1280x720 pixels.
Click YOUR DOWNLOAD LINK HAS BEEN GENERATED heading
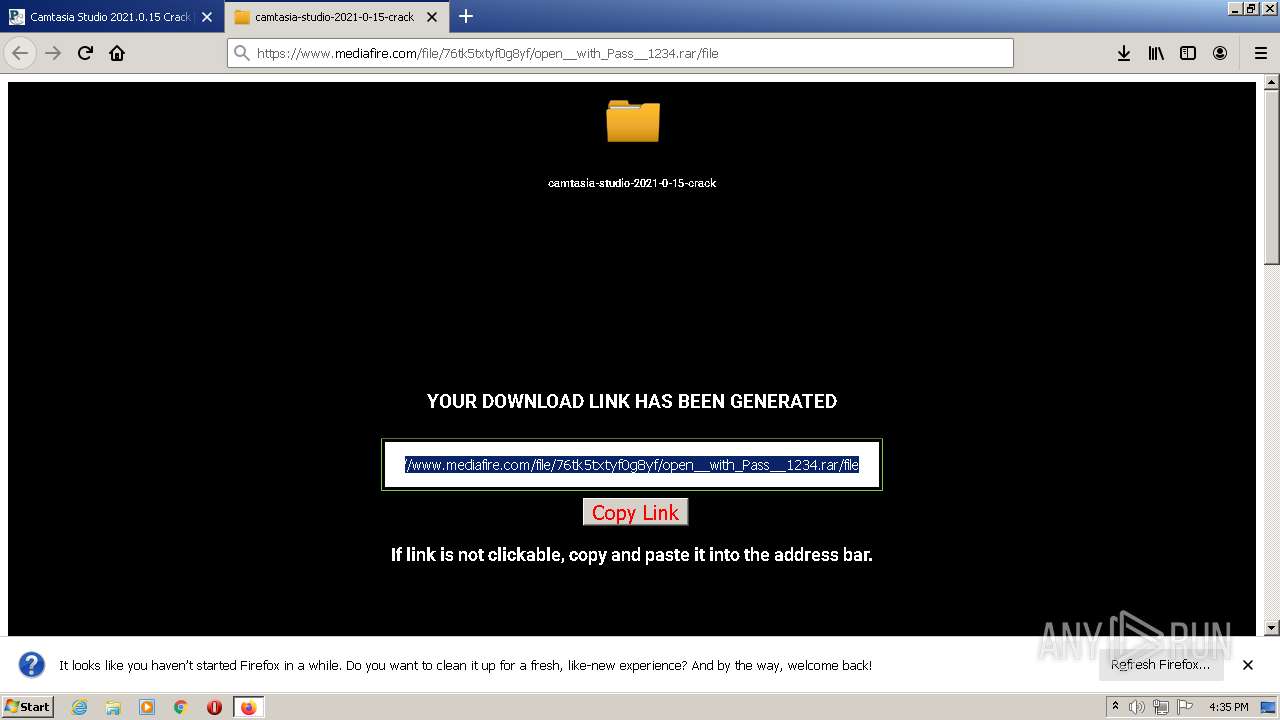point(632,401)
